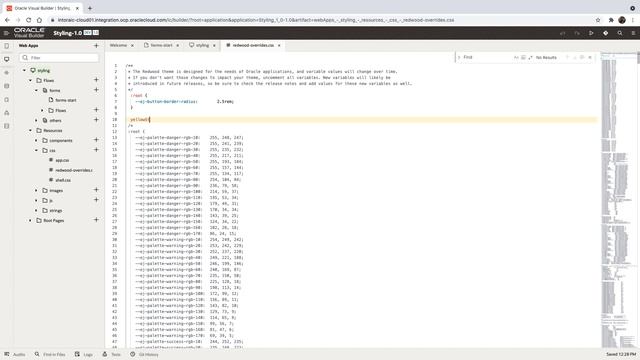Viewport: 640px width, 360px height.
Task: Click the plus icon next to Flows folder
Action: coord(96,80)
